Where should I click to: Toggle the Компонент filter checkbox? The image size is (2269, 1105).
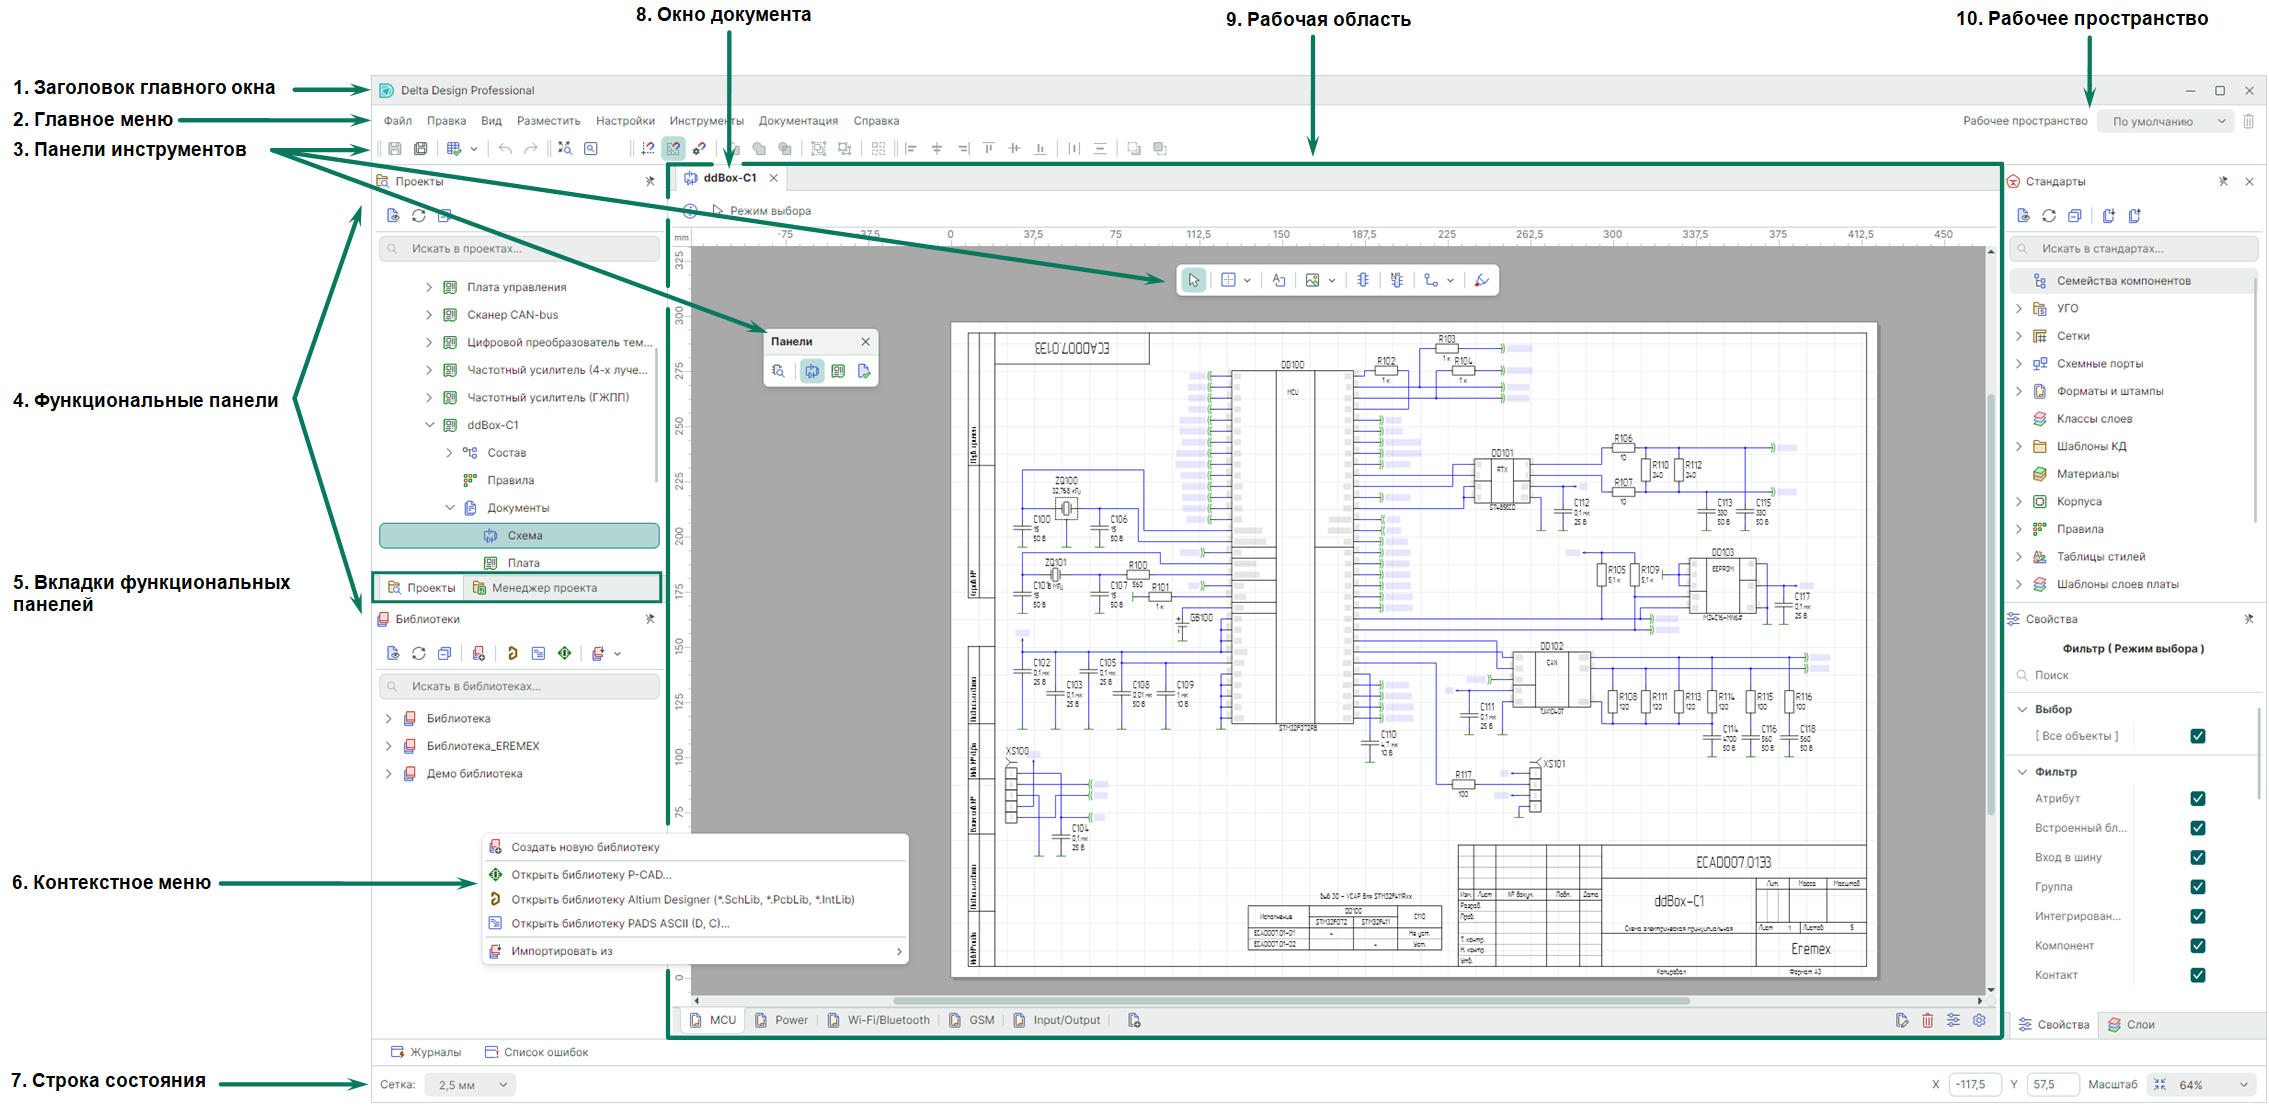click(x=2197, y=946)
